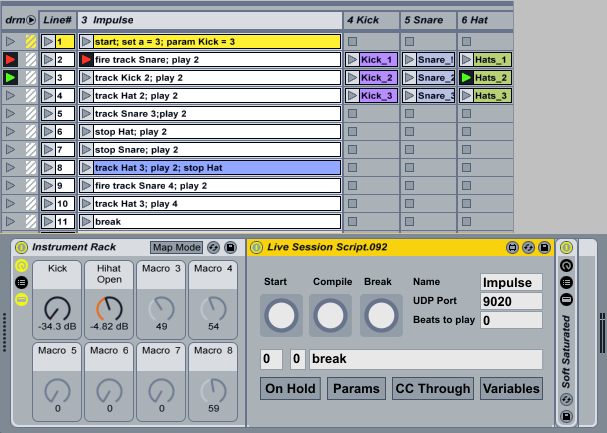
Task: Show the Instrument Rack devices view
Action: click(x=20, y=300)
